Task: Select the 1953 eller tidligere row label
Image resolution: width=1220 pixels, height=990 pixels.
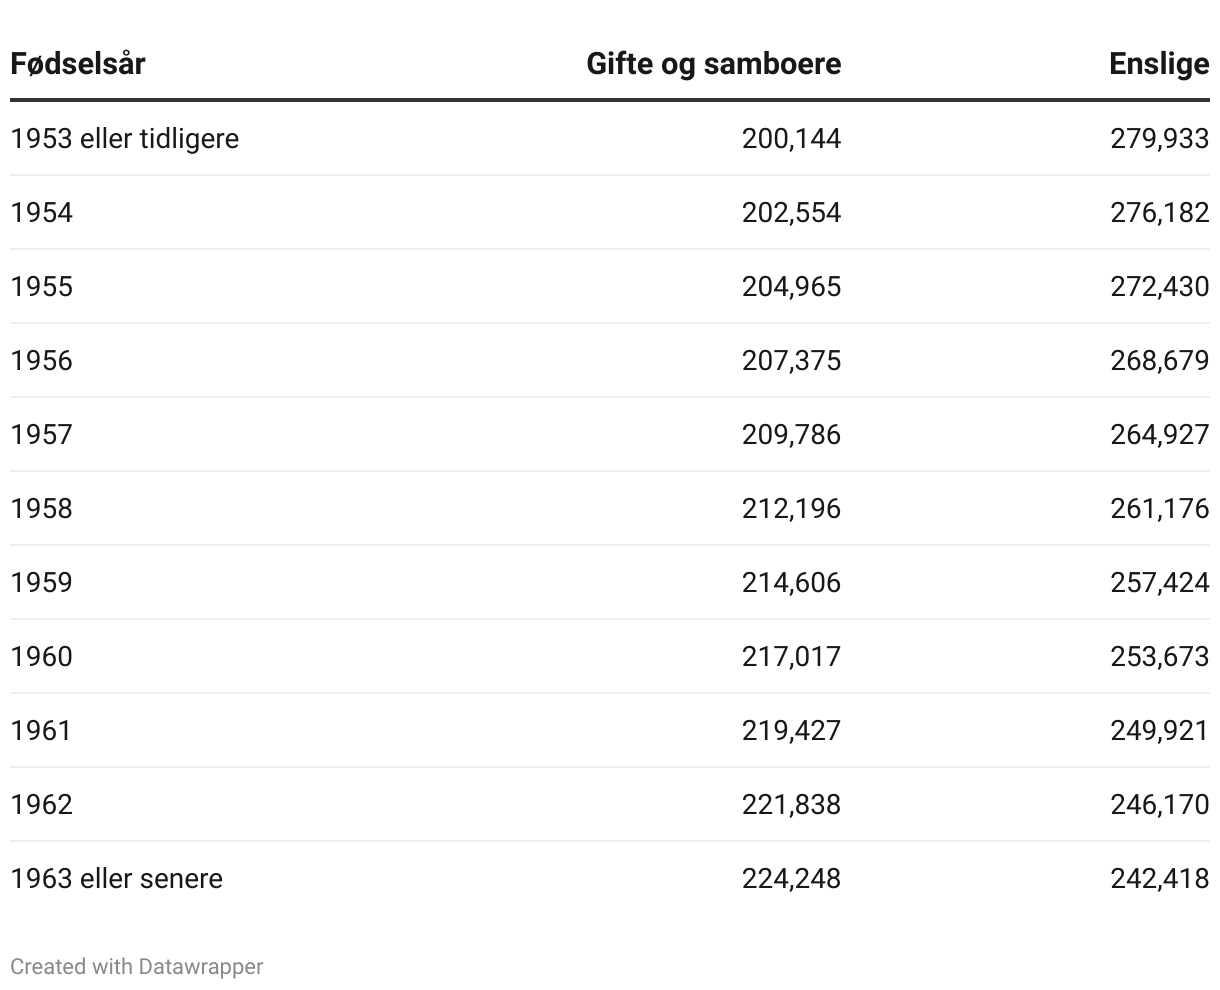Action: coord(125,138)
